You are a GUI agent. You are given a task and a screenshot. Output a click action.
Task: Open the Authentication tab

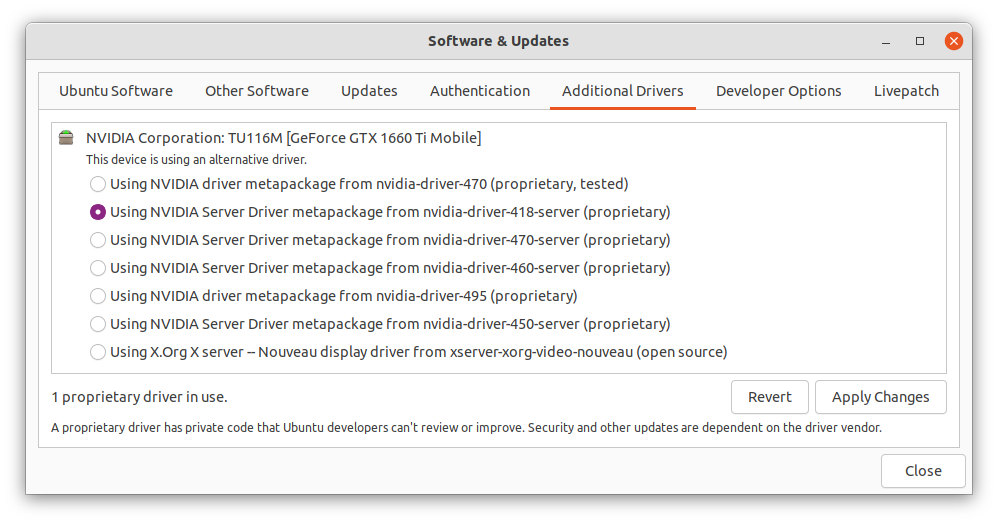480,91
